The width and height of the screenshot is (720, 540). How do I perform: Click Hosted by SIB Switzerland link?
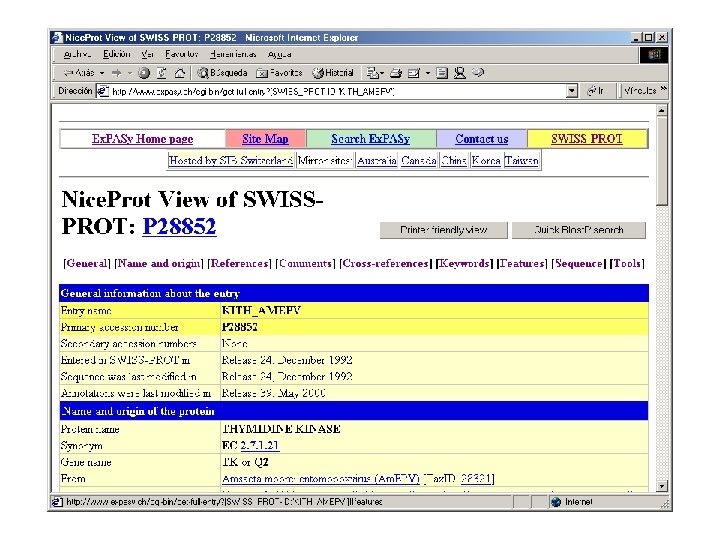click(231, 161)
